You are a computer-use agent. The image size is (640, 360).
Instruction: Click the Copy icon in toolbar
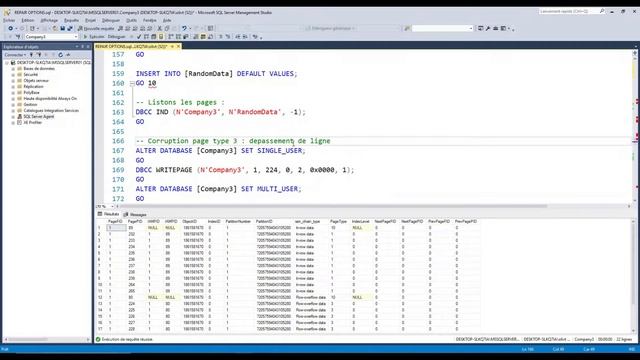click(x=167, y=29)
